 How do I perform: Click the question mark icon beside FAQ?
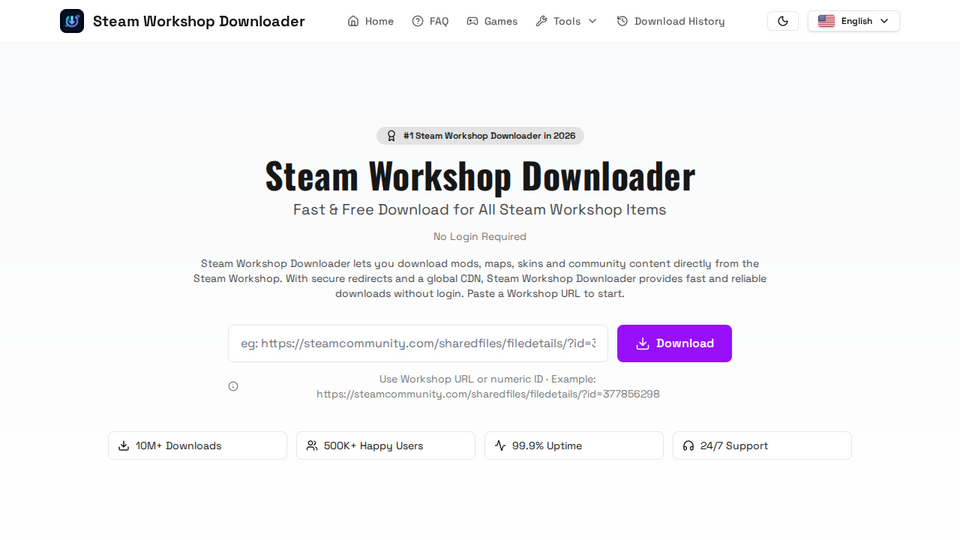coord(418,21)
